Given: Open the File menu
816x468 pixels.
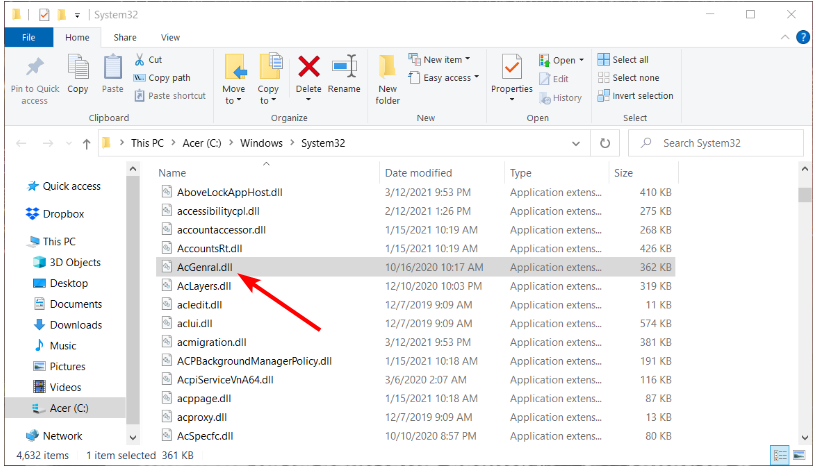Looking at the screenshot, I should pyautogui.click(x=29, y=37).
